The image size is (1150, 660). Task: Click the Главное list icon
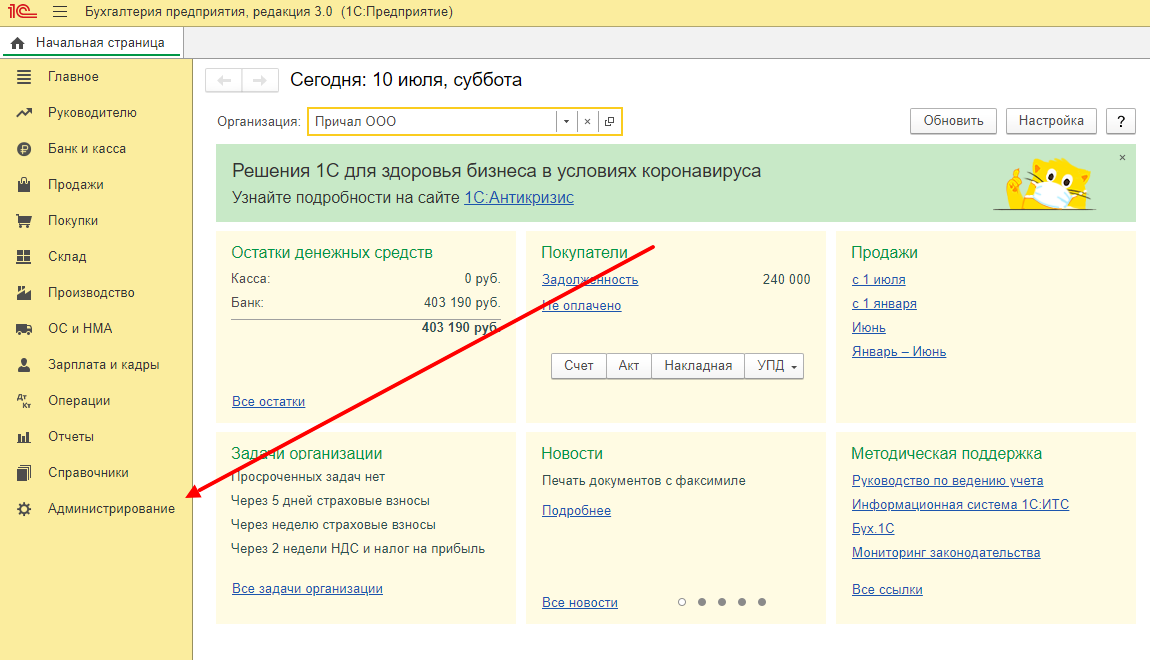(x=24, y=77)
